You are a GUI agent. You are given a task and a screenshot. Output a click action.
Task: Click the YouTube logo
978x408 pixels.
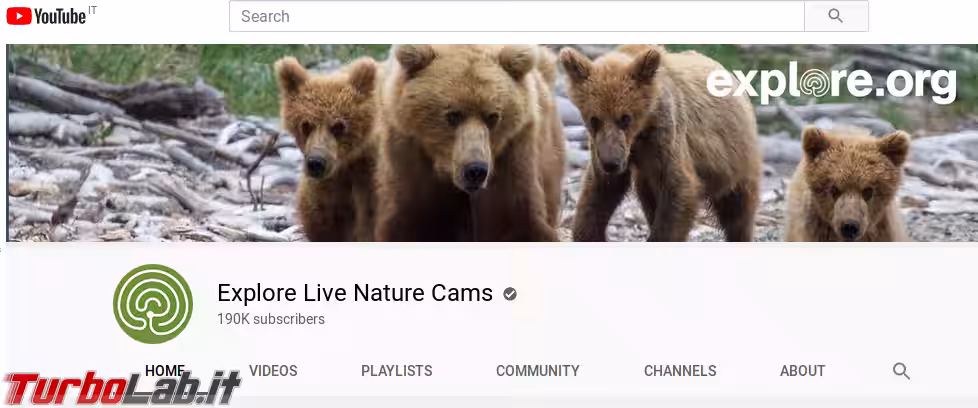coord(46,16)
